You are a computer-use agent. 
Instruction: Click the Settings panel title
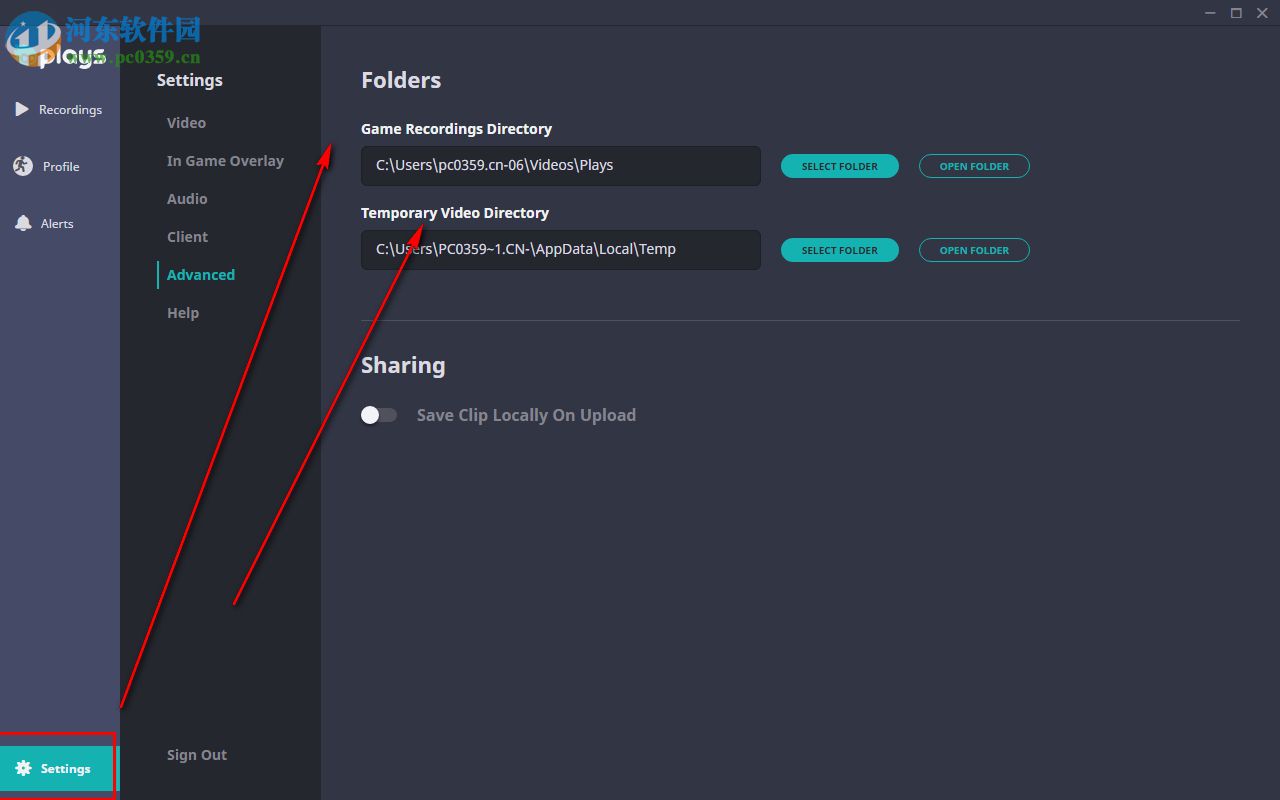(x=190, y=80)
